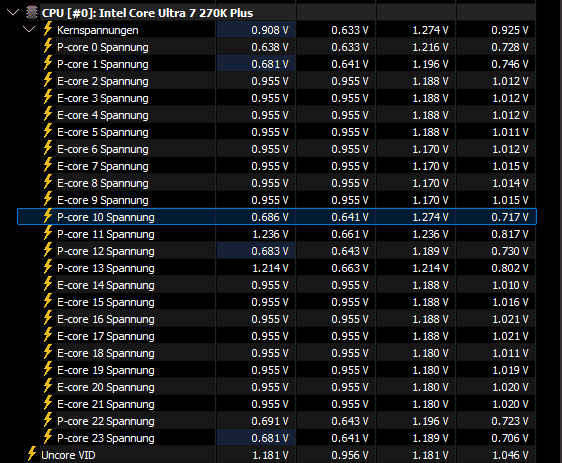Select the CPU [#0]: Intel Core Ultra 7 270K Plus row
Viewport: 562px width, 463px height.
[x=277, y=13]
